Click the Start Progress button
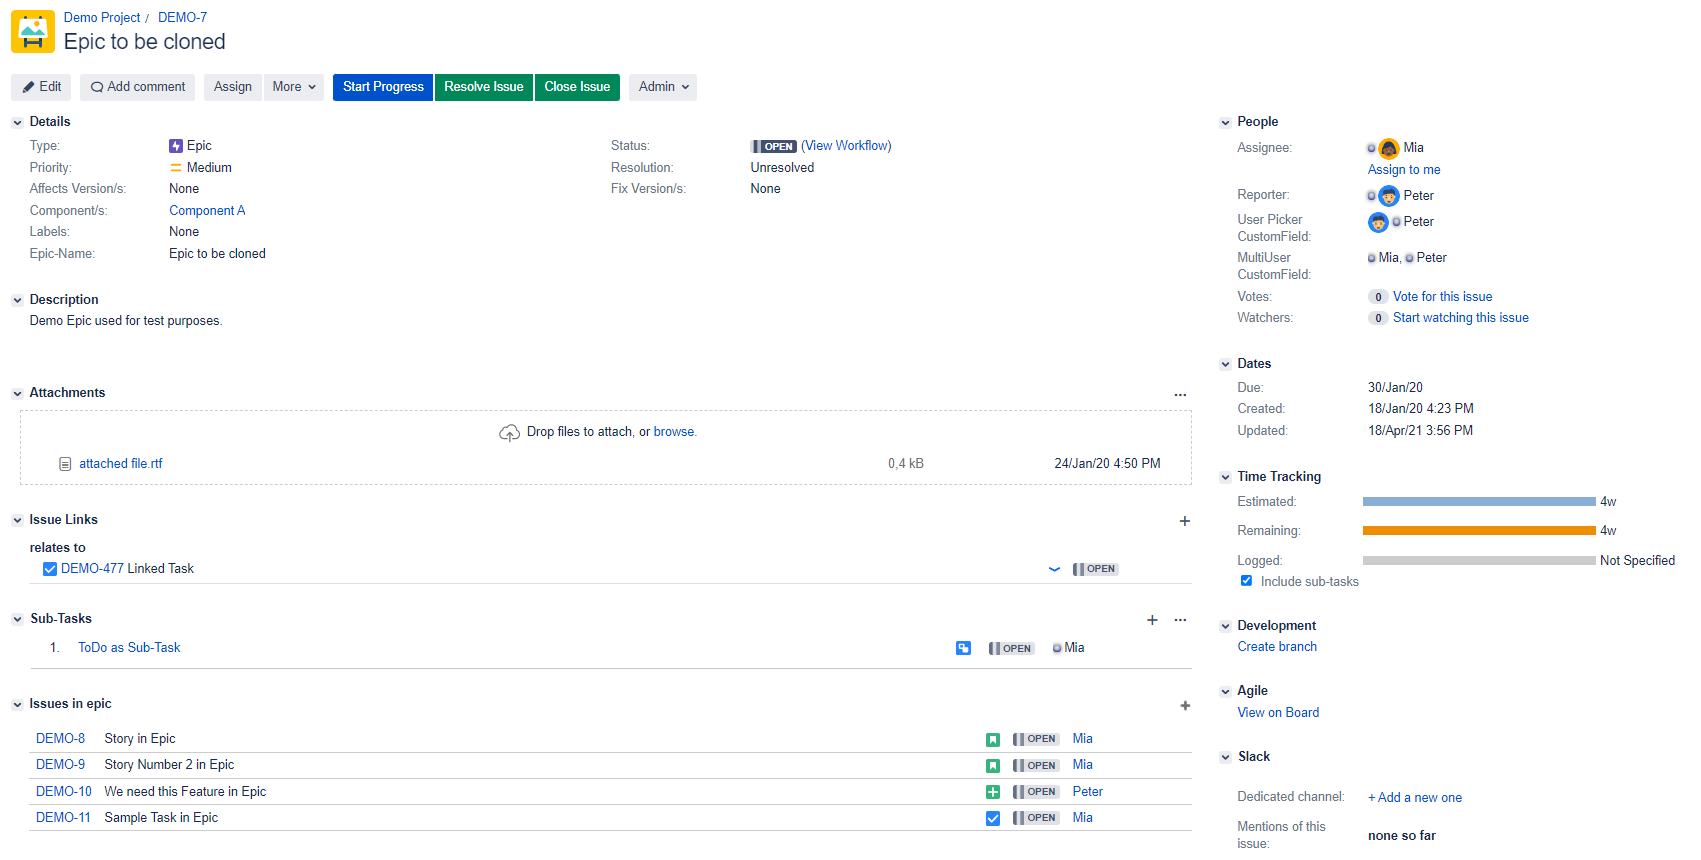 (383, 87)
